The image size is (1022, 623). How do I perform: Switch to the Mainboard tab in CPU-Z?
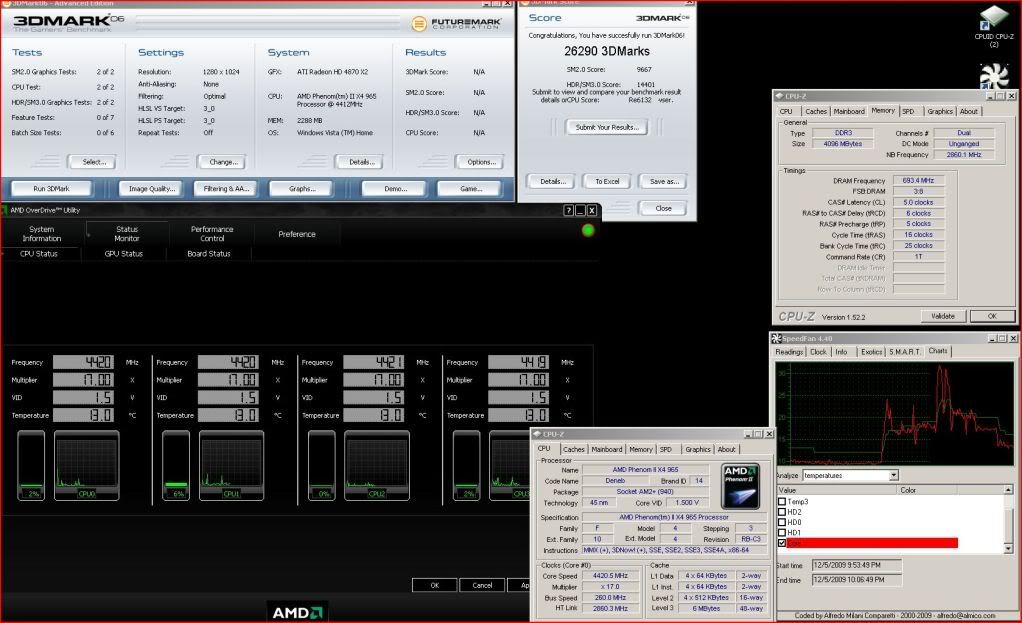[606, 449]
